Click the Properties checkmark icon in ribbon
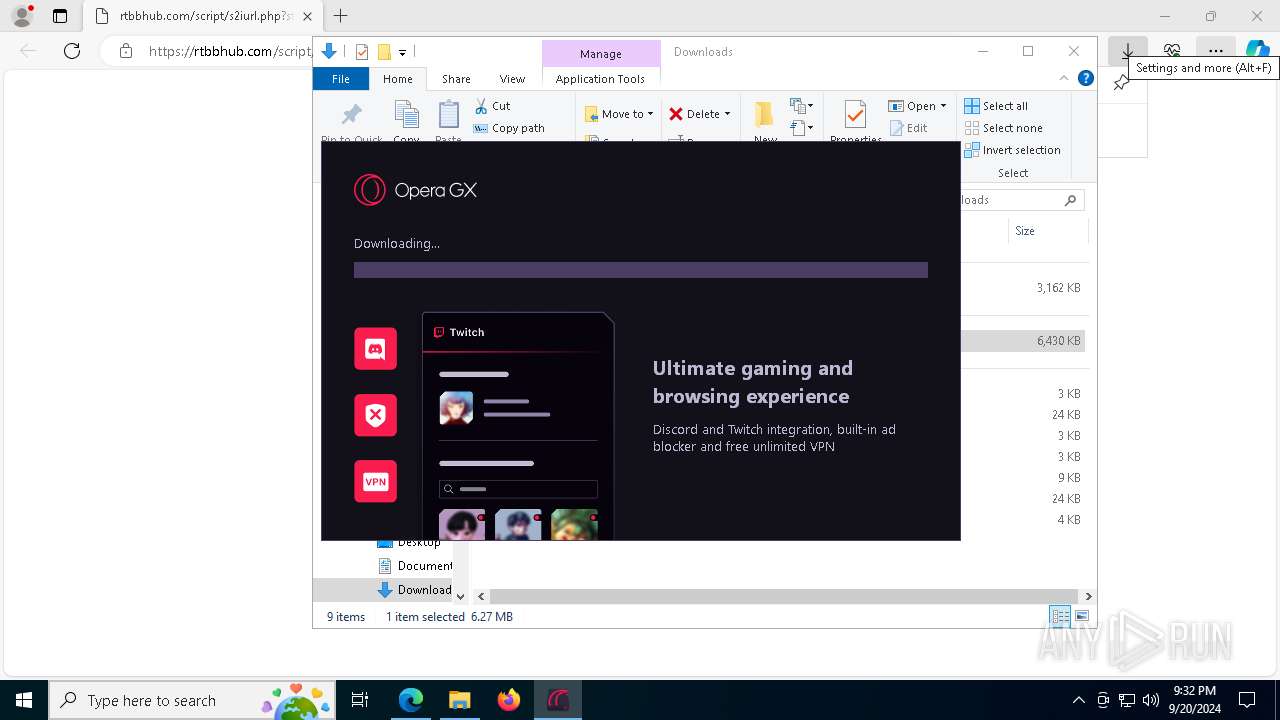 [x=855, y=114]
